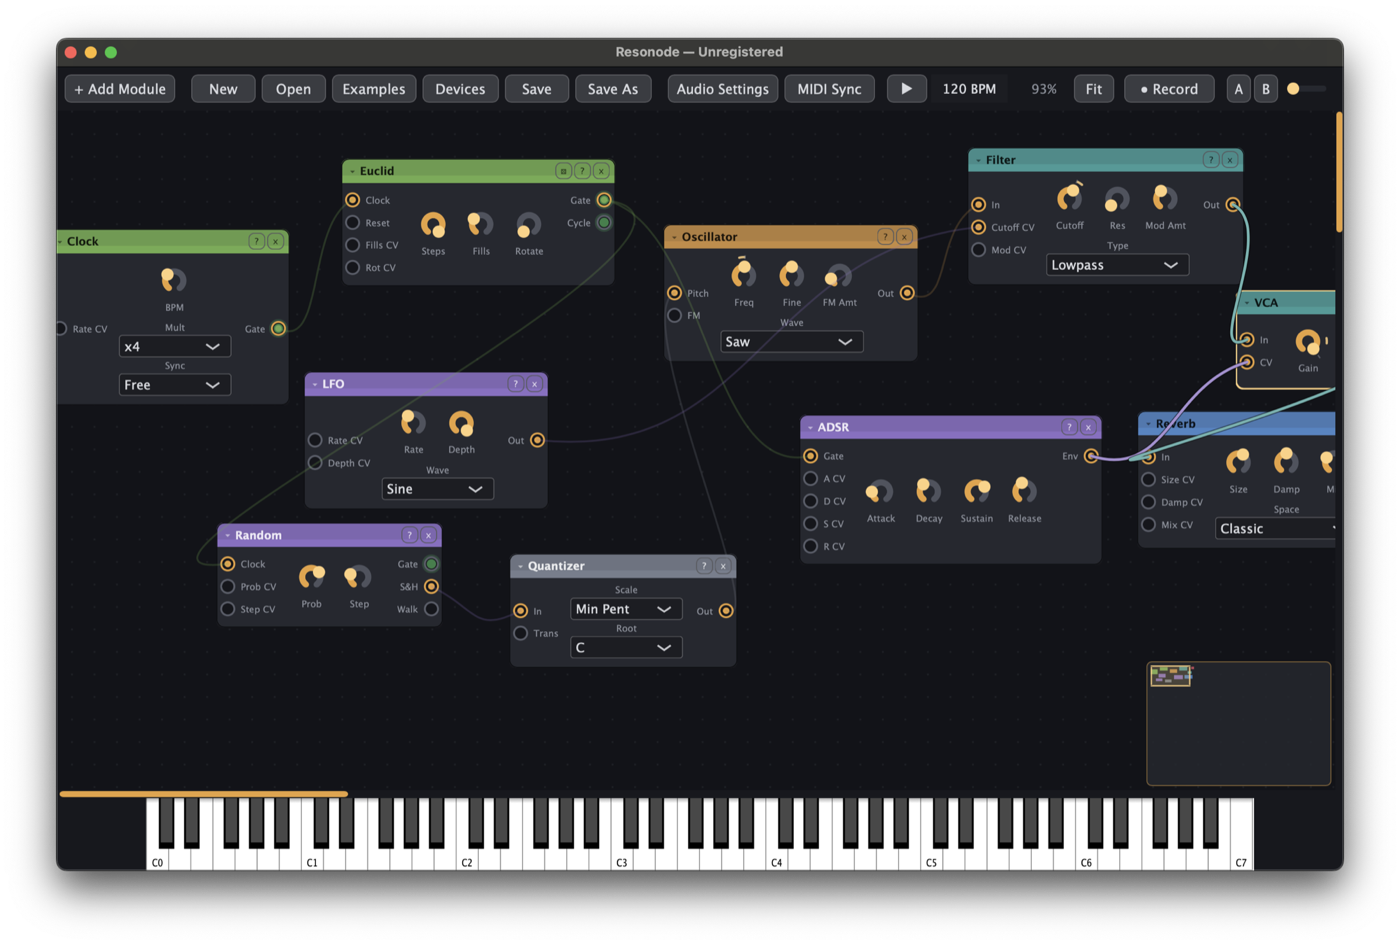
Task: Collapse the ADSR module with its arrow
Action: click(x=810, y=428)
